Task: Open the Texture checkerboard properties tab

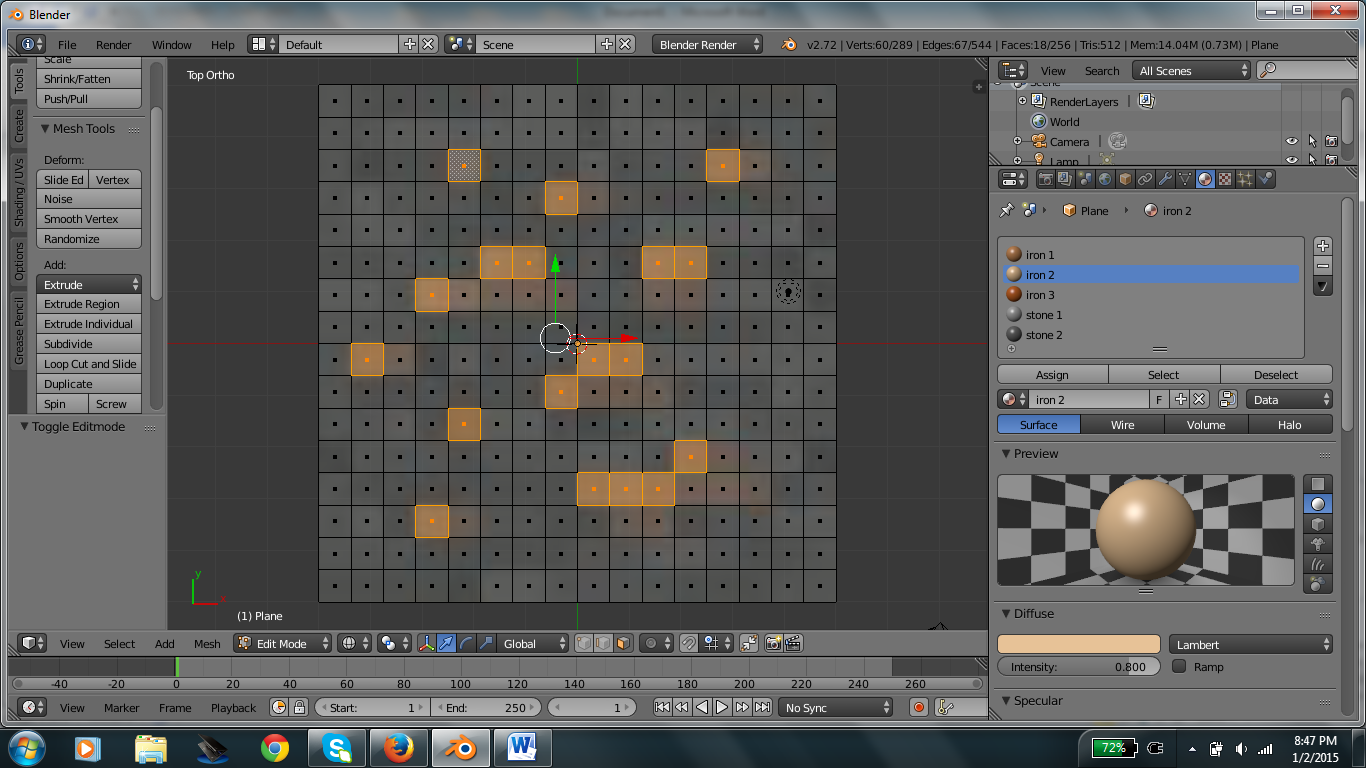Action: 1225,179
